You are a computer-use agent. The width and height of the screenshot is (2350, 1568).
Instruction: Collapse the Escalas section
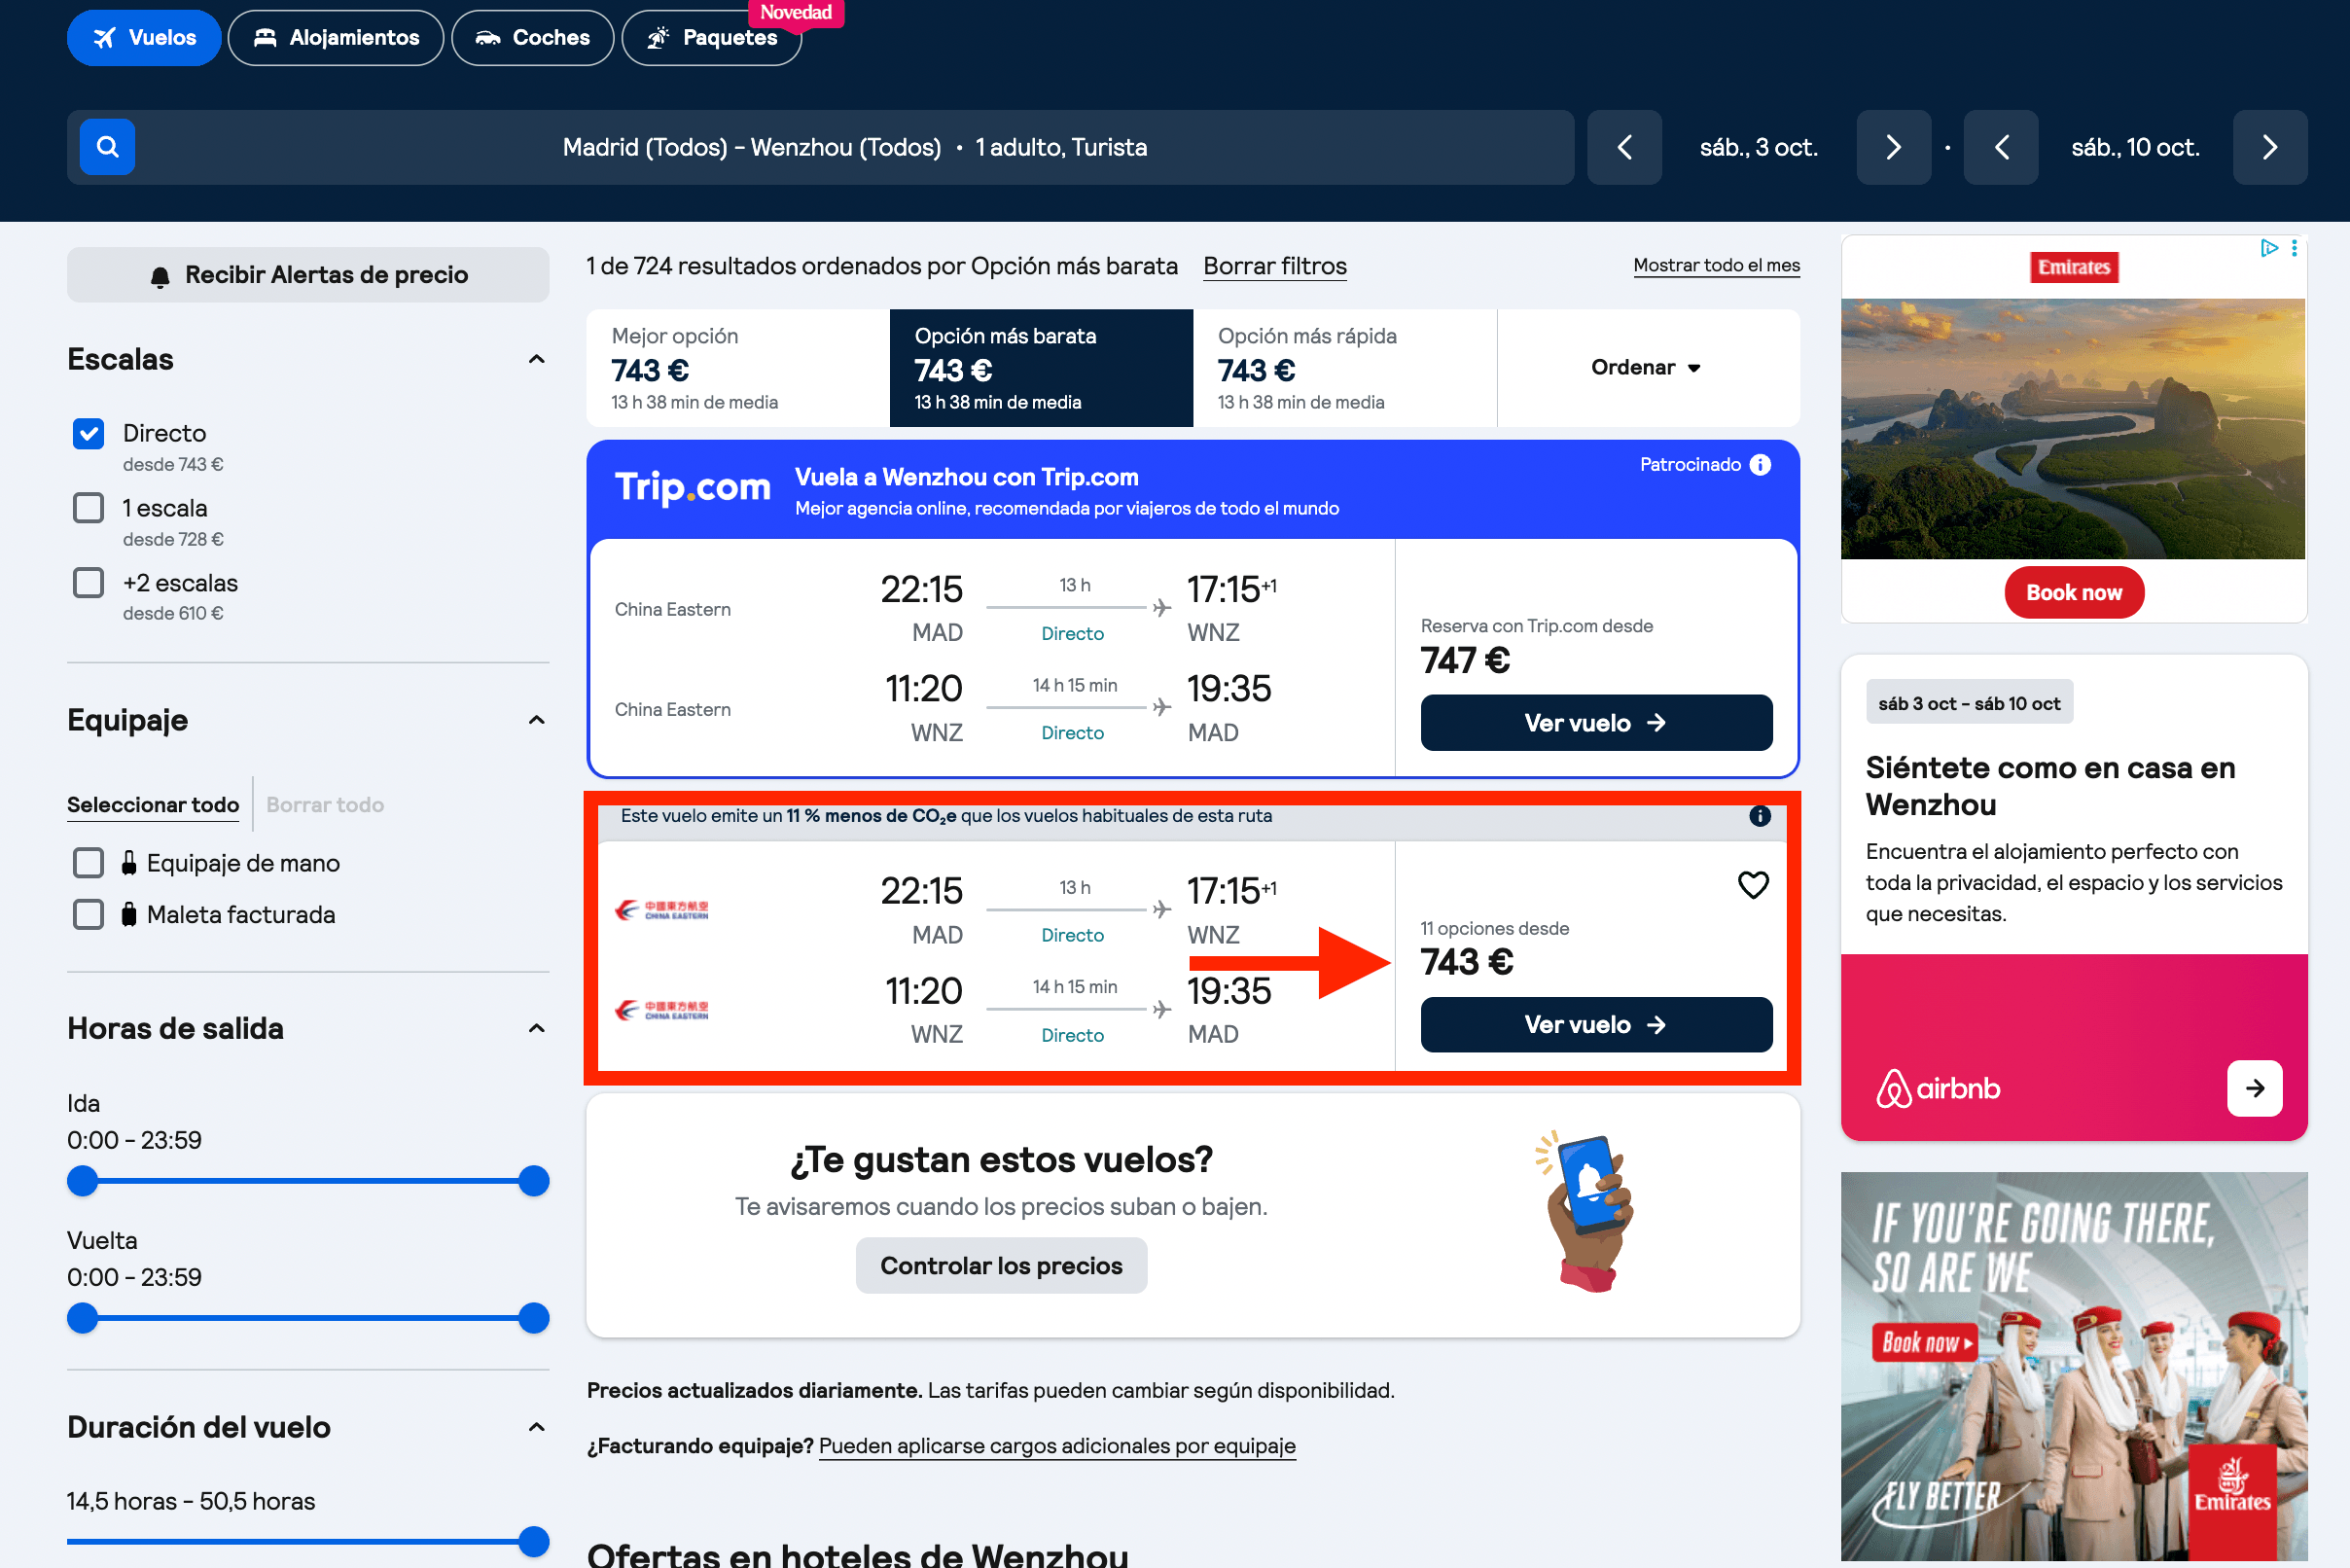536,359
